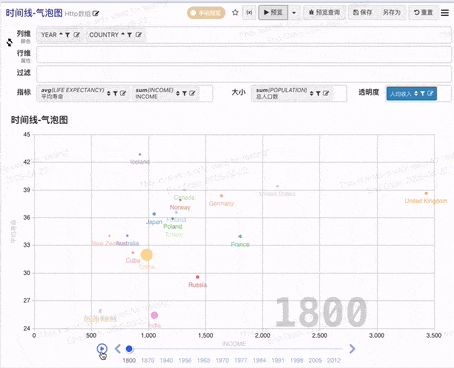Toggle sort order on YEAR field
The image size is (454, 368).
click(x=61, y=34)
